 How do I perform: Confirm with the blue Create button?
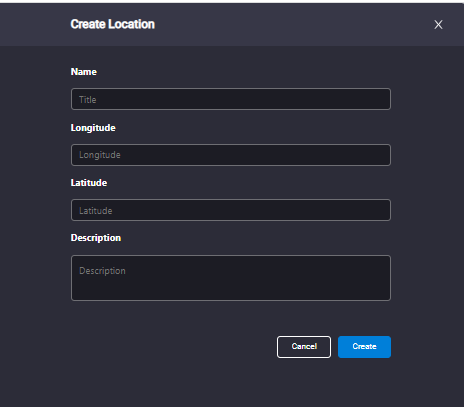point(364,347)
